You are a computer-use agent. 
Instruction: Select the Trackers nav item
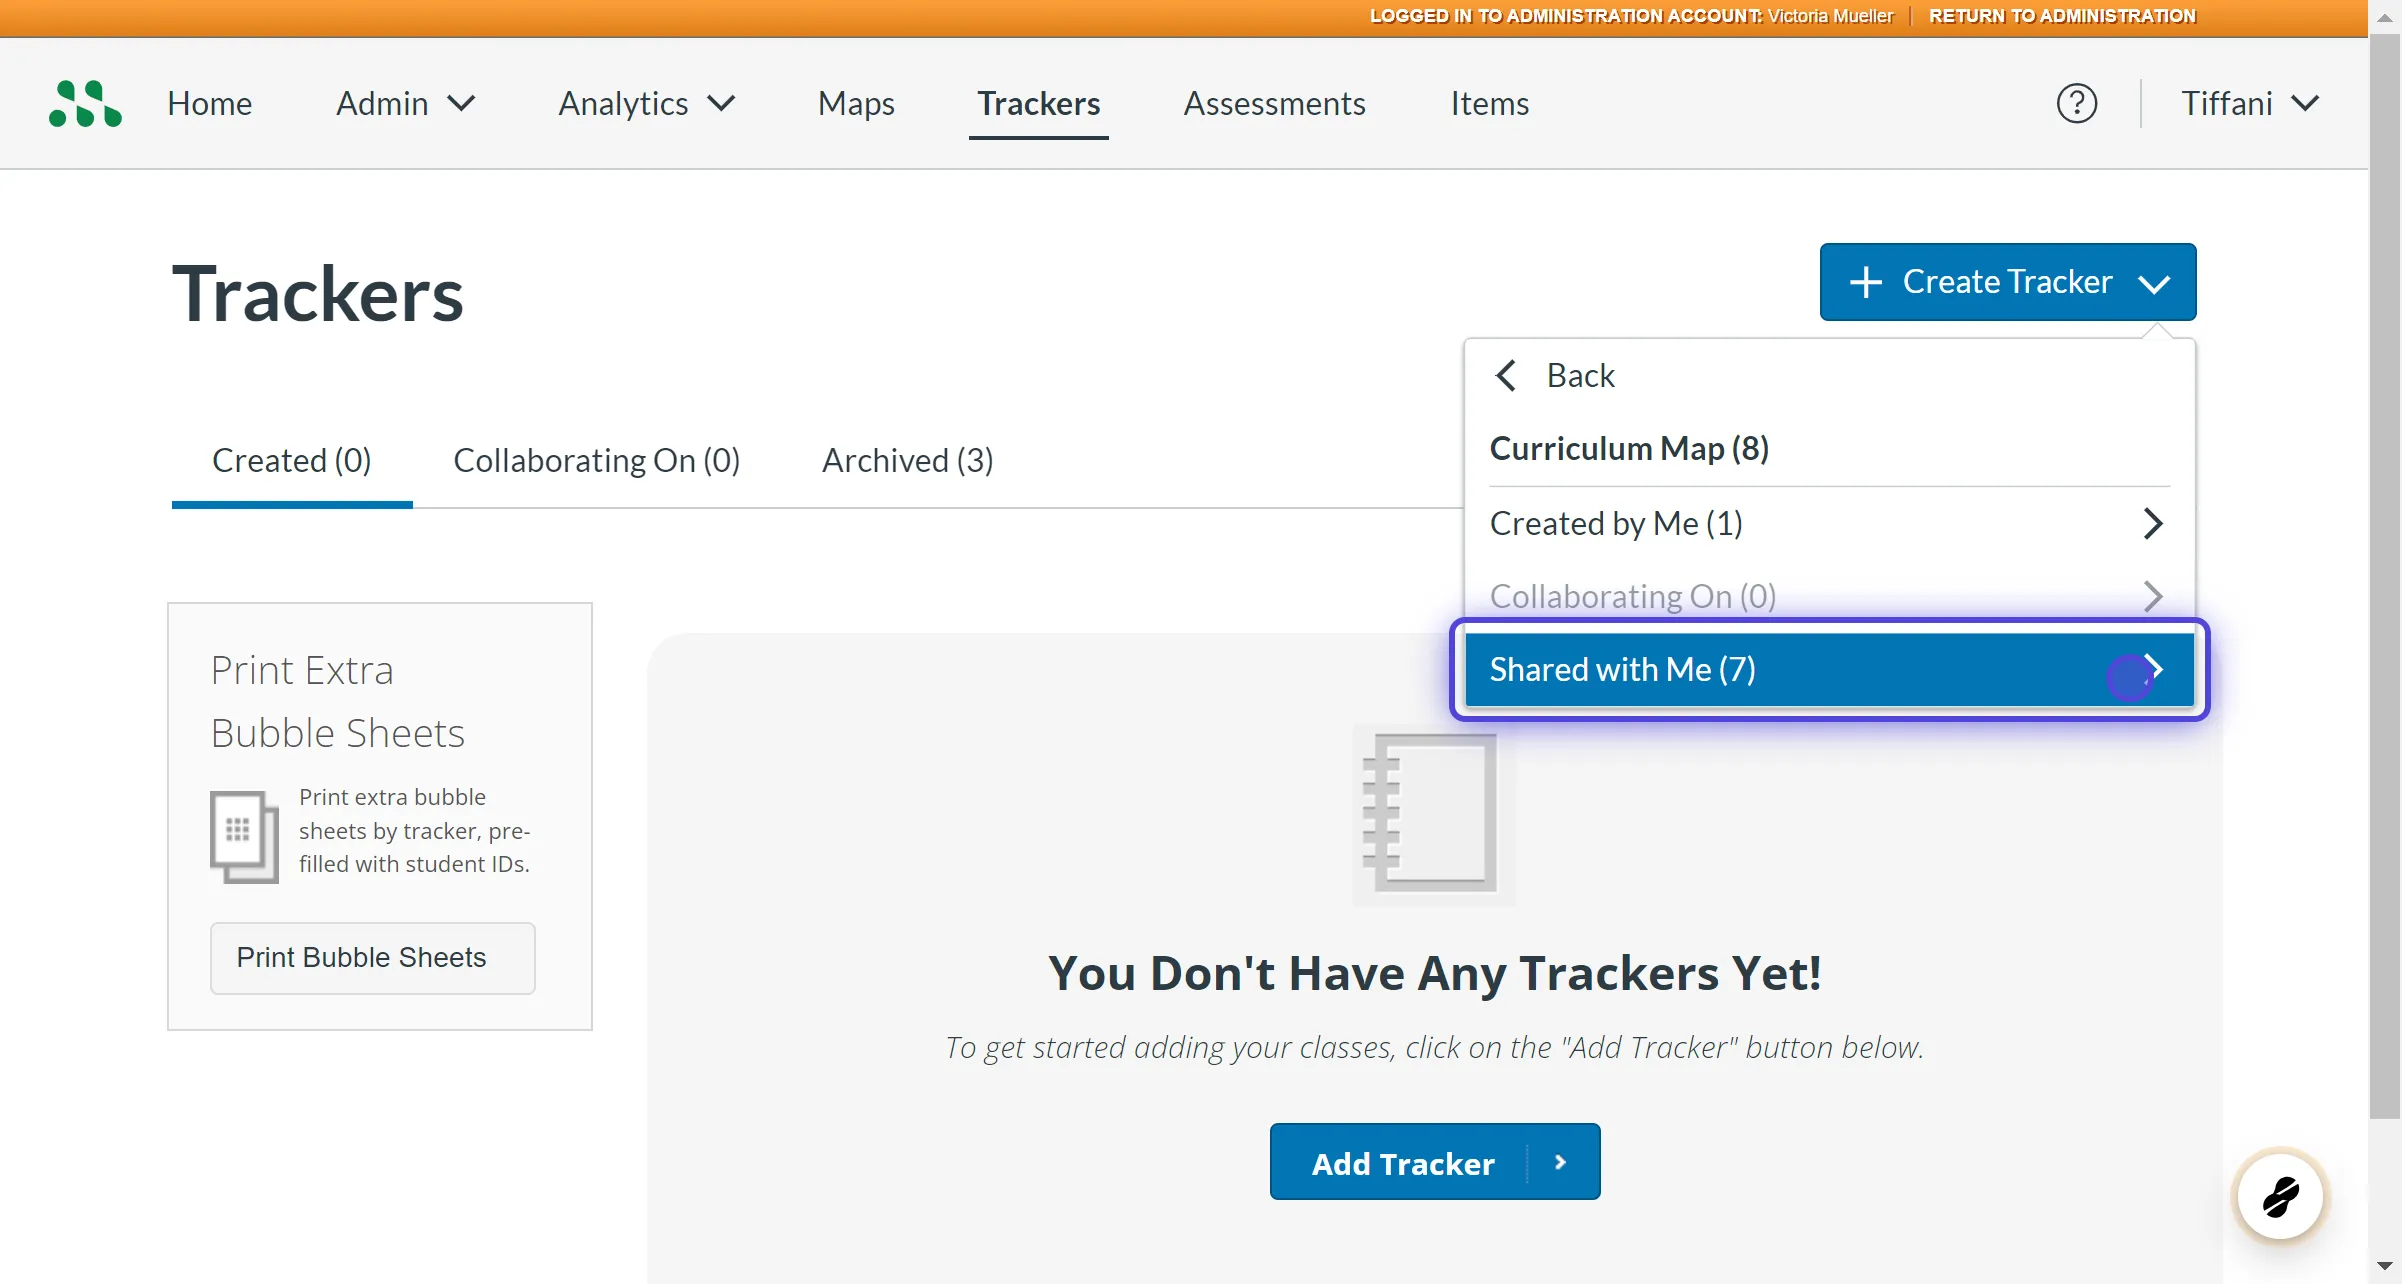tap(1038, 103)
